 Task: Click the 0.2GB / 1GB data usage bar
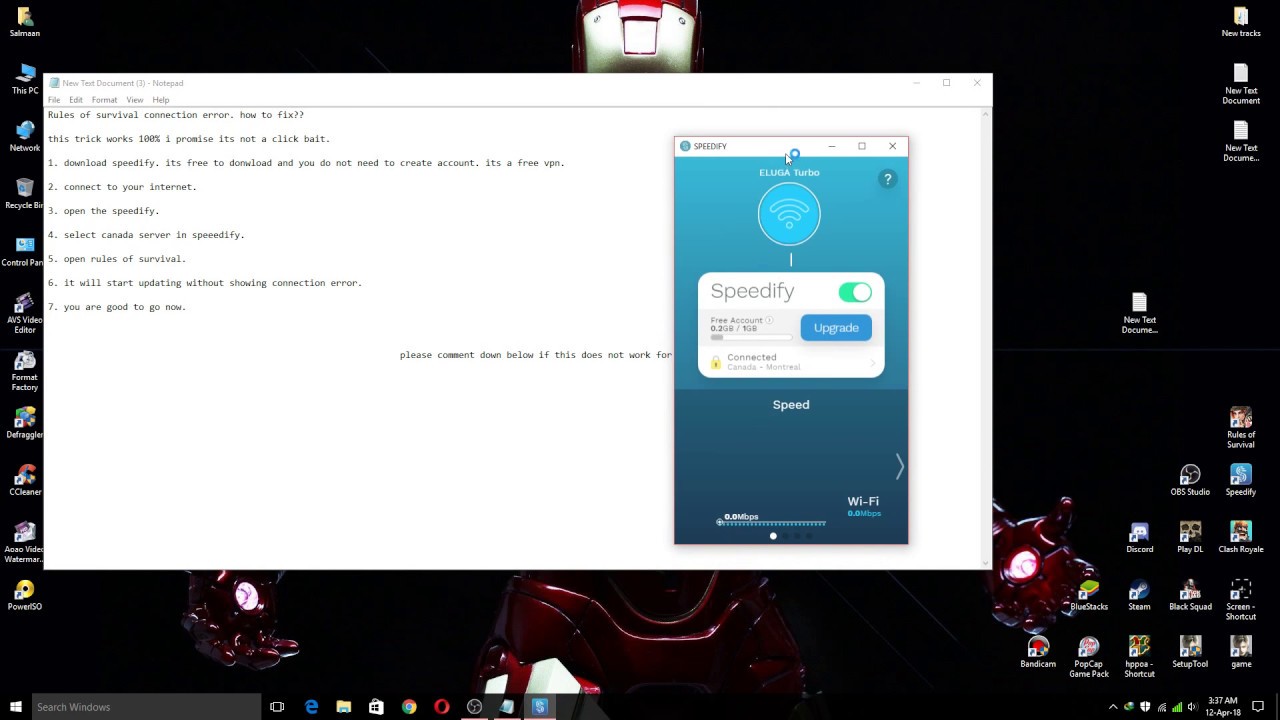751,337
